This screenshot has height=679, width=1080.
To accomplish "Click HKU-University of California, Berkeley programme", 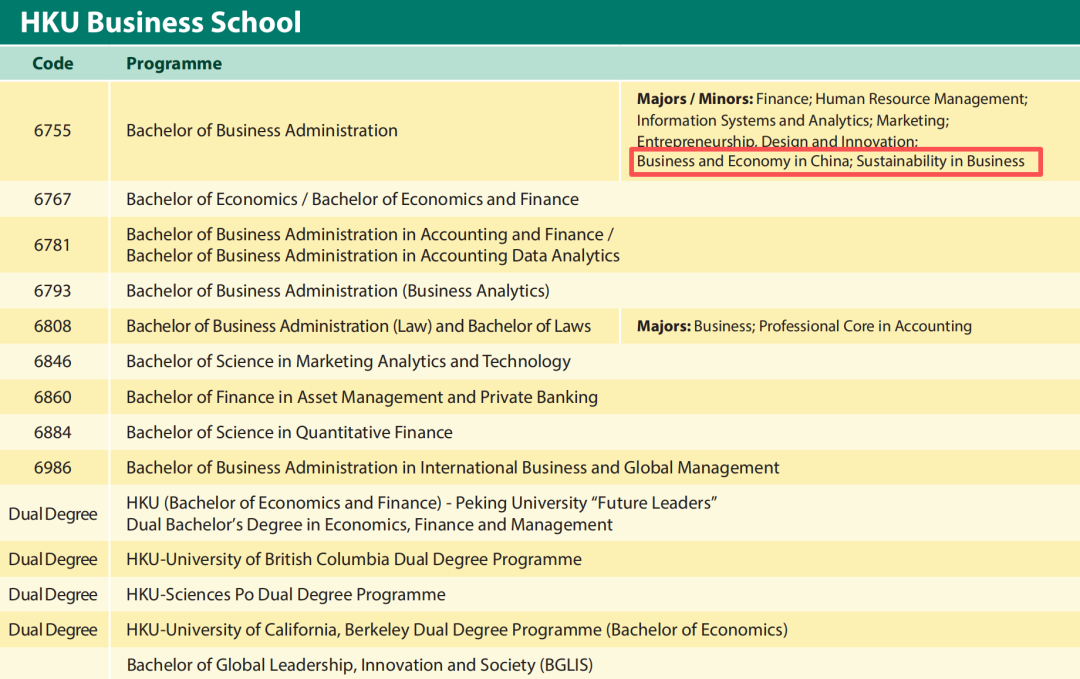I will tap(457, 630).
